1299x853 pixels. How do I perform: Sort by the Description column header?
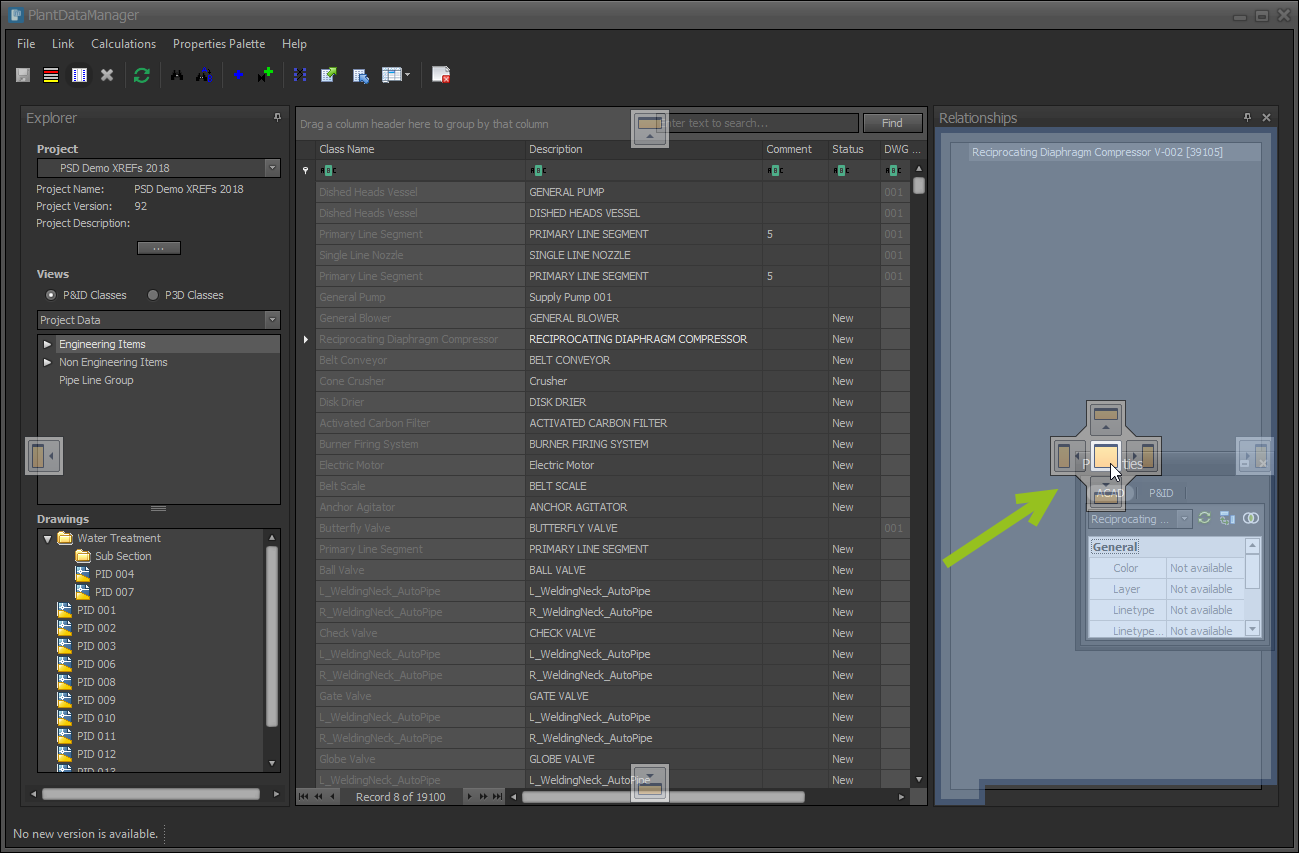(644, 149)
